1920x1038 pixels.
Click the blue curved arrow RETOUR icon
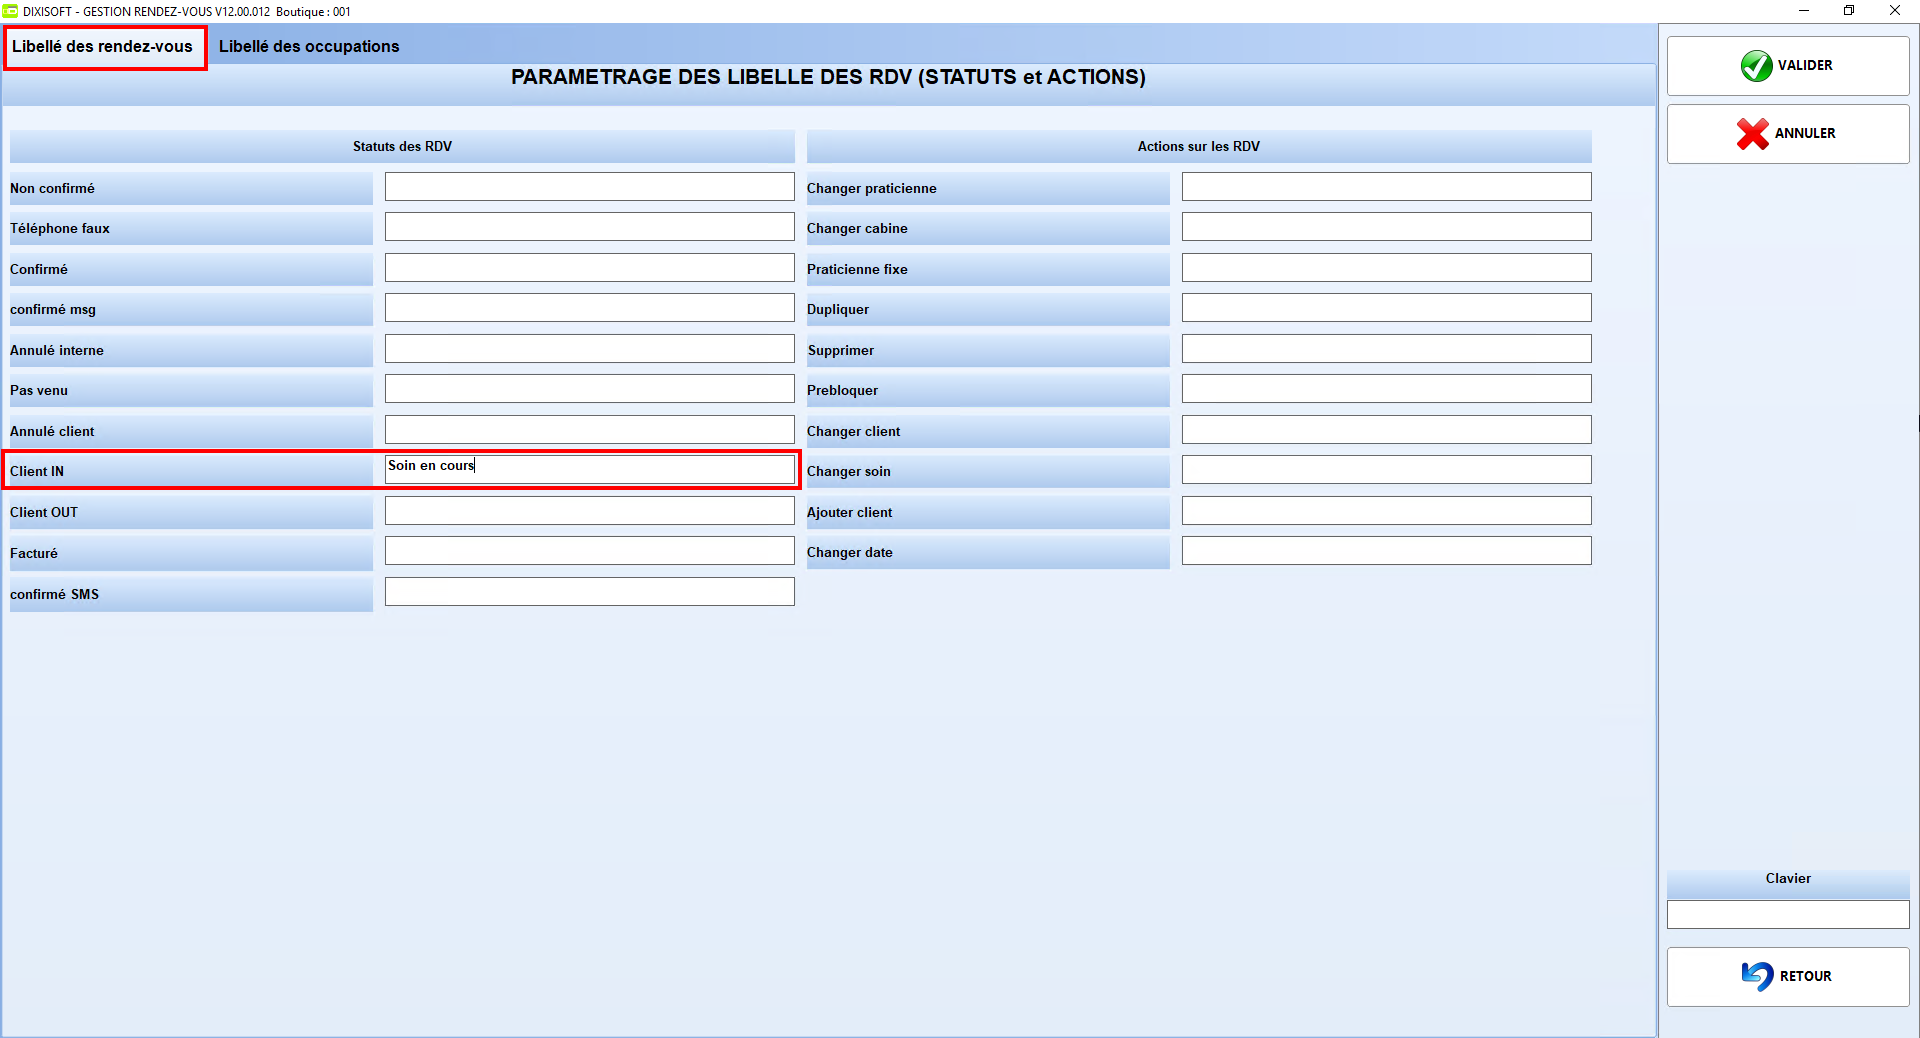(1757, 976)
